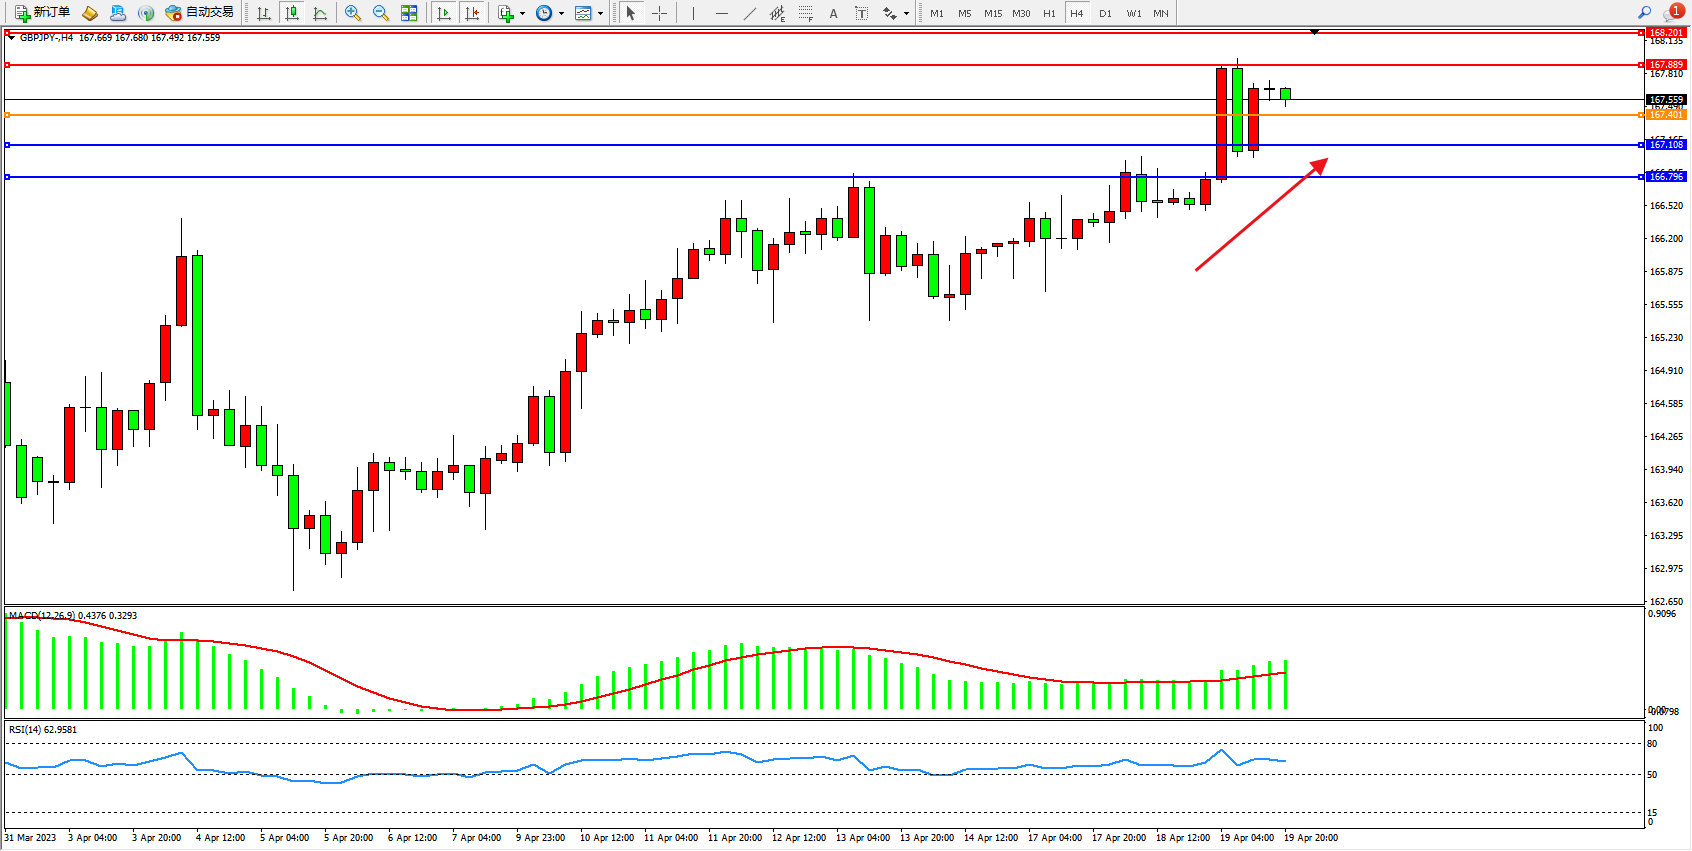Viewport: 1692px width, 851px height.
Task: Click the Tile Windows icon
Action: point(409,13)
